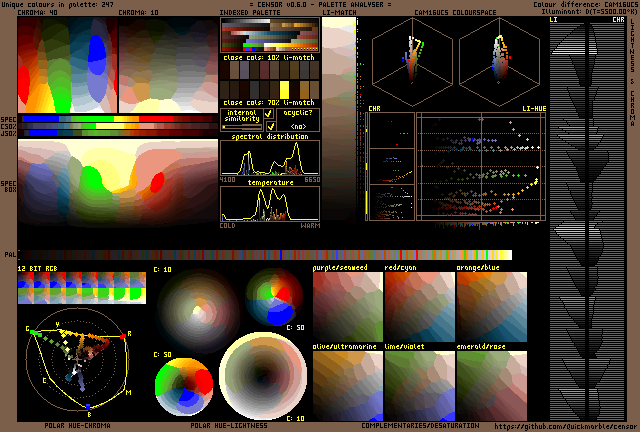Click the right CAM16UCS colourspace cube
Viewport: 640px width, 432px height.
(500, 62)
